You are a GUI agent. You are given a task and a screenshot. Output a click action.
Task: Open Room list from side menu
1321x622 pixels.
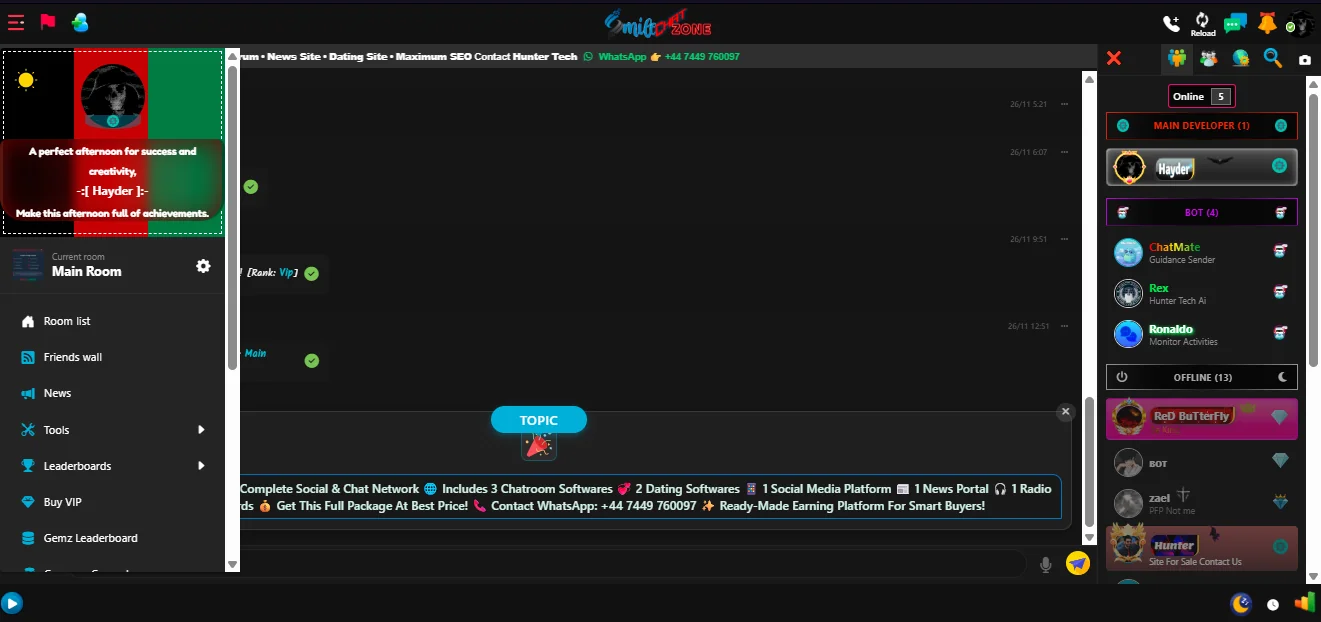tap(67, 321)
